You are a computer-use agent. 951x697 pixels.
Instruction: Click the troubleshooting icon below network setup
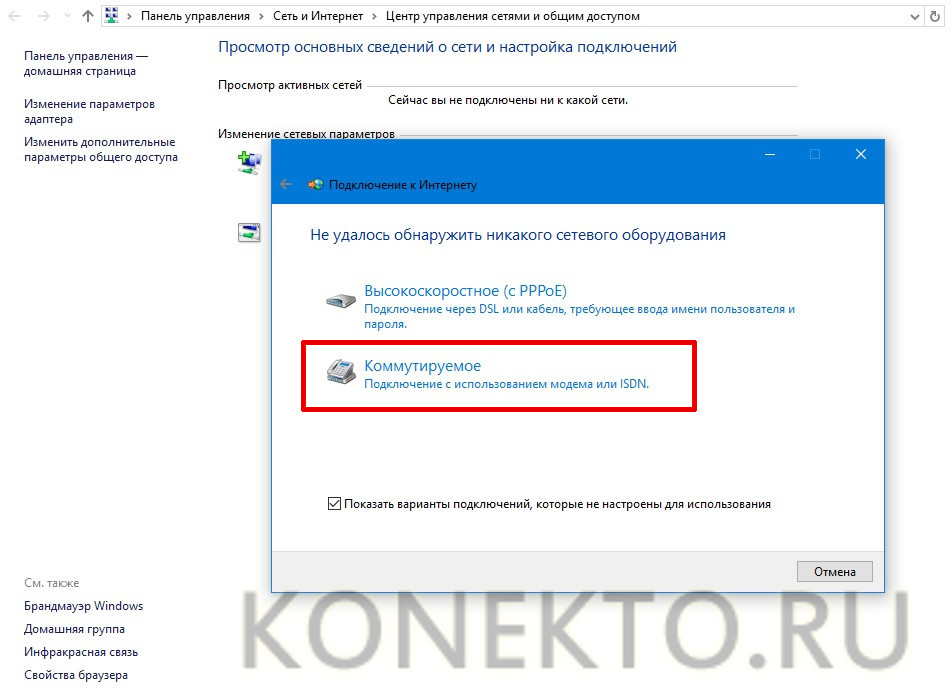coord(249,232)
